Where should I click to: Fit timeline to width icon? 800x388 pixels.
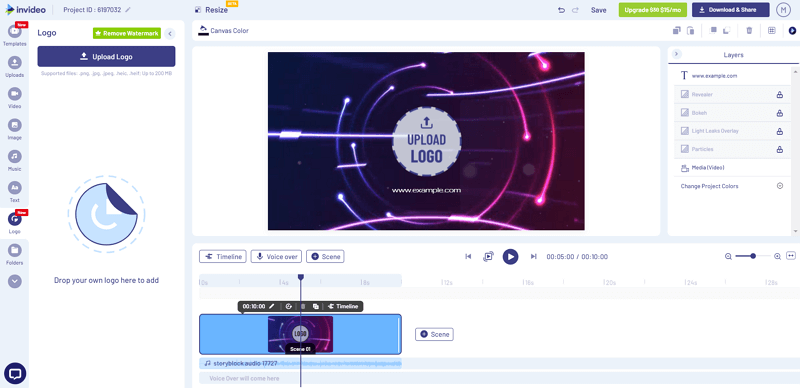[791, 256]
